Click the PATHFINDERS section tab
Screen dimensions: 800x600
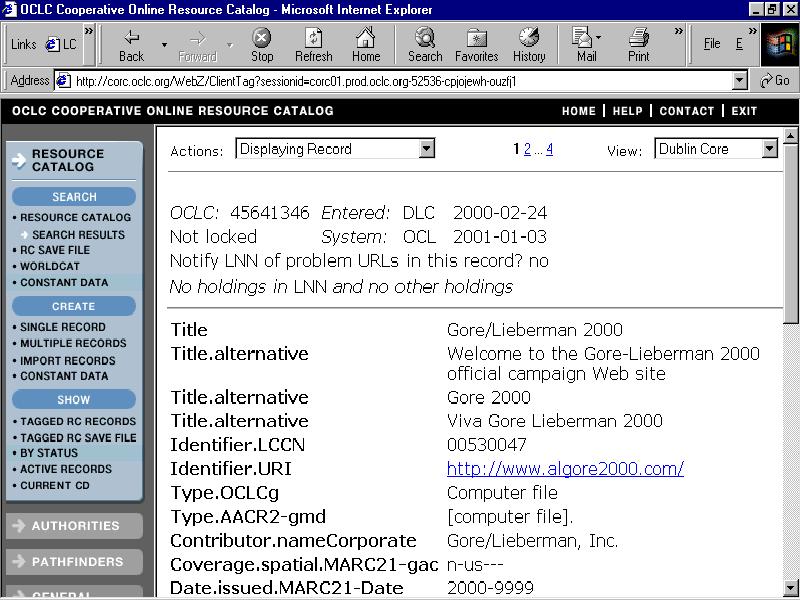coord(74,561)
